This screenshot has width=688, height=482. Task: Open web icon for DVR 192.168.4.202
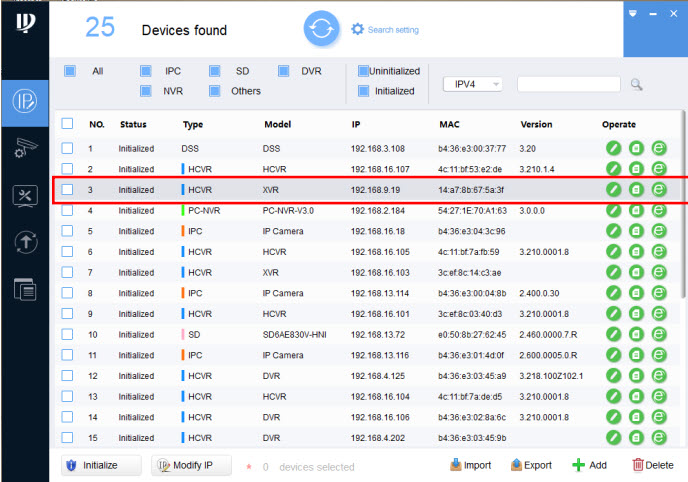[x=659, y=437]
